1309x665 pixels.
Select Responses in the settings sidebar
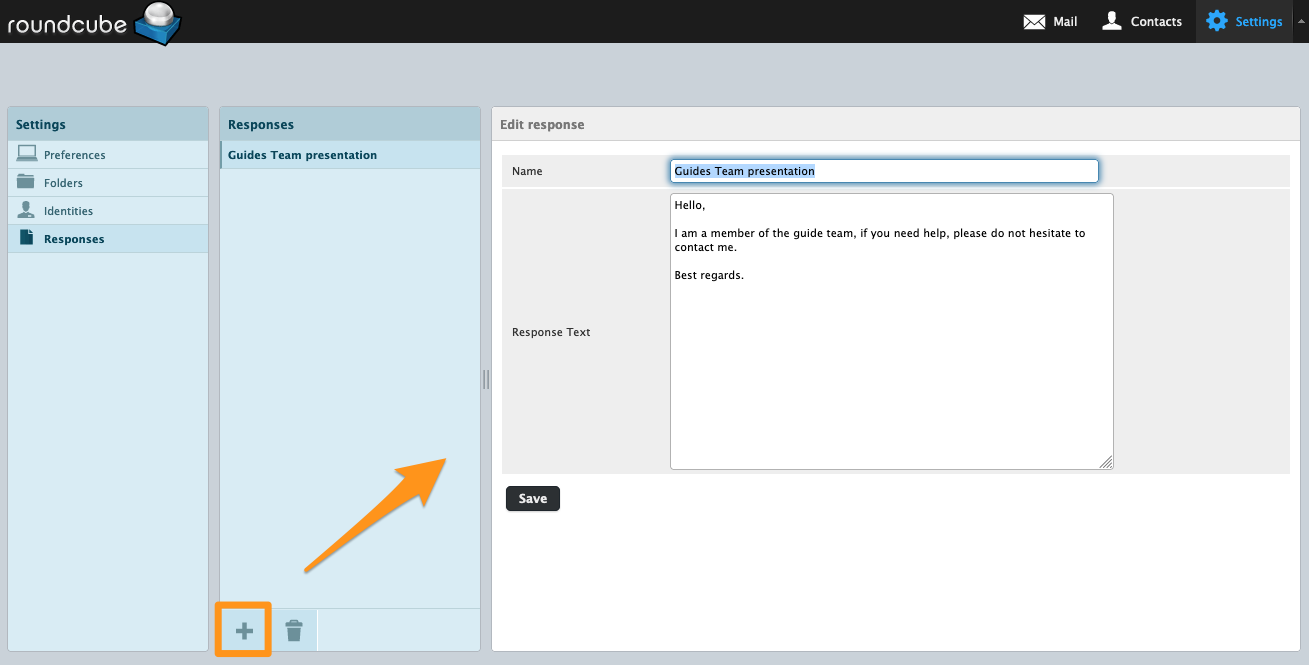point(74,239)
